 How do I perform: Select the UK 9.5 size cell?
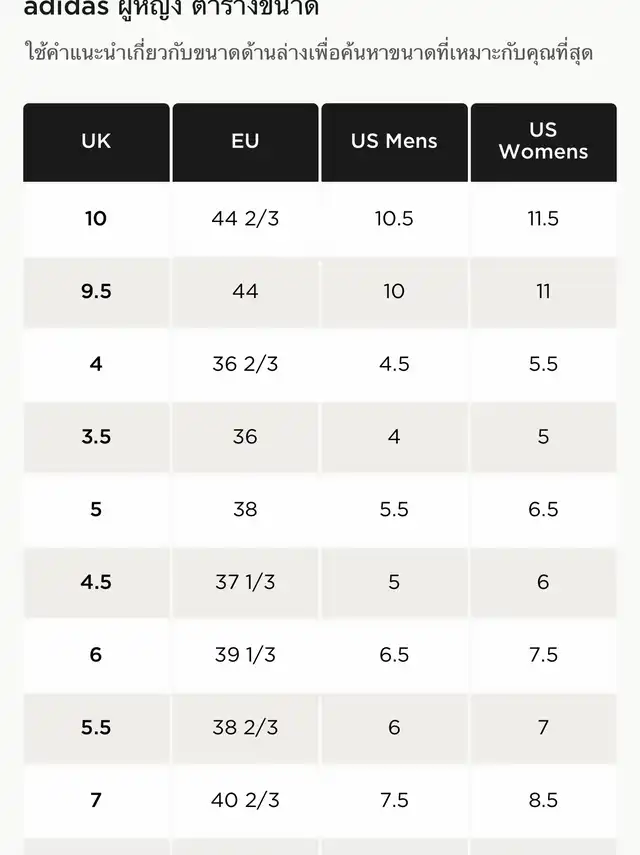(96, 291)
